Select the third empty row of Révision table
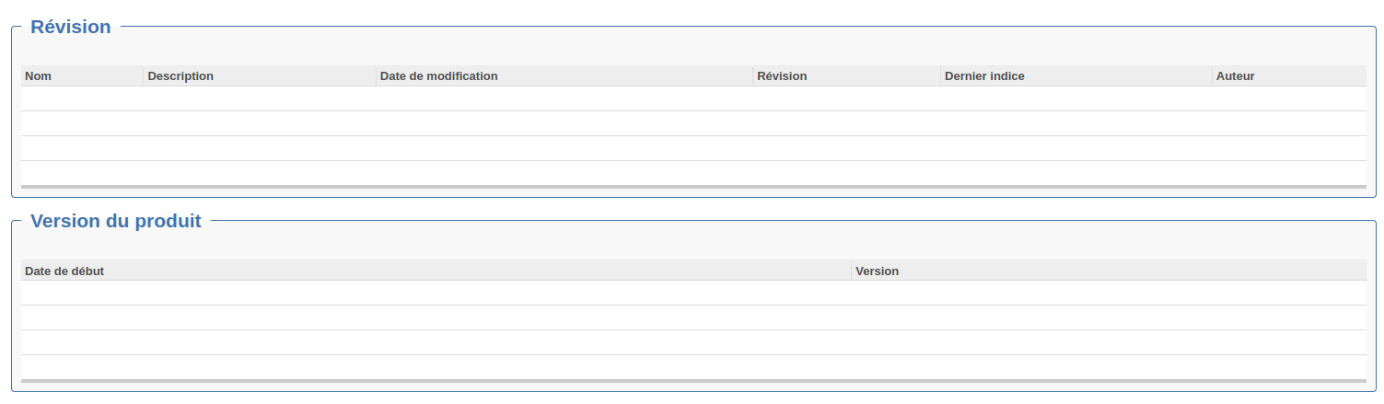Image resolution: width=1384 pixels, height=404 pixels. click(693, 148)
